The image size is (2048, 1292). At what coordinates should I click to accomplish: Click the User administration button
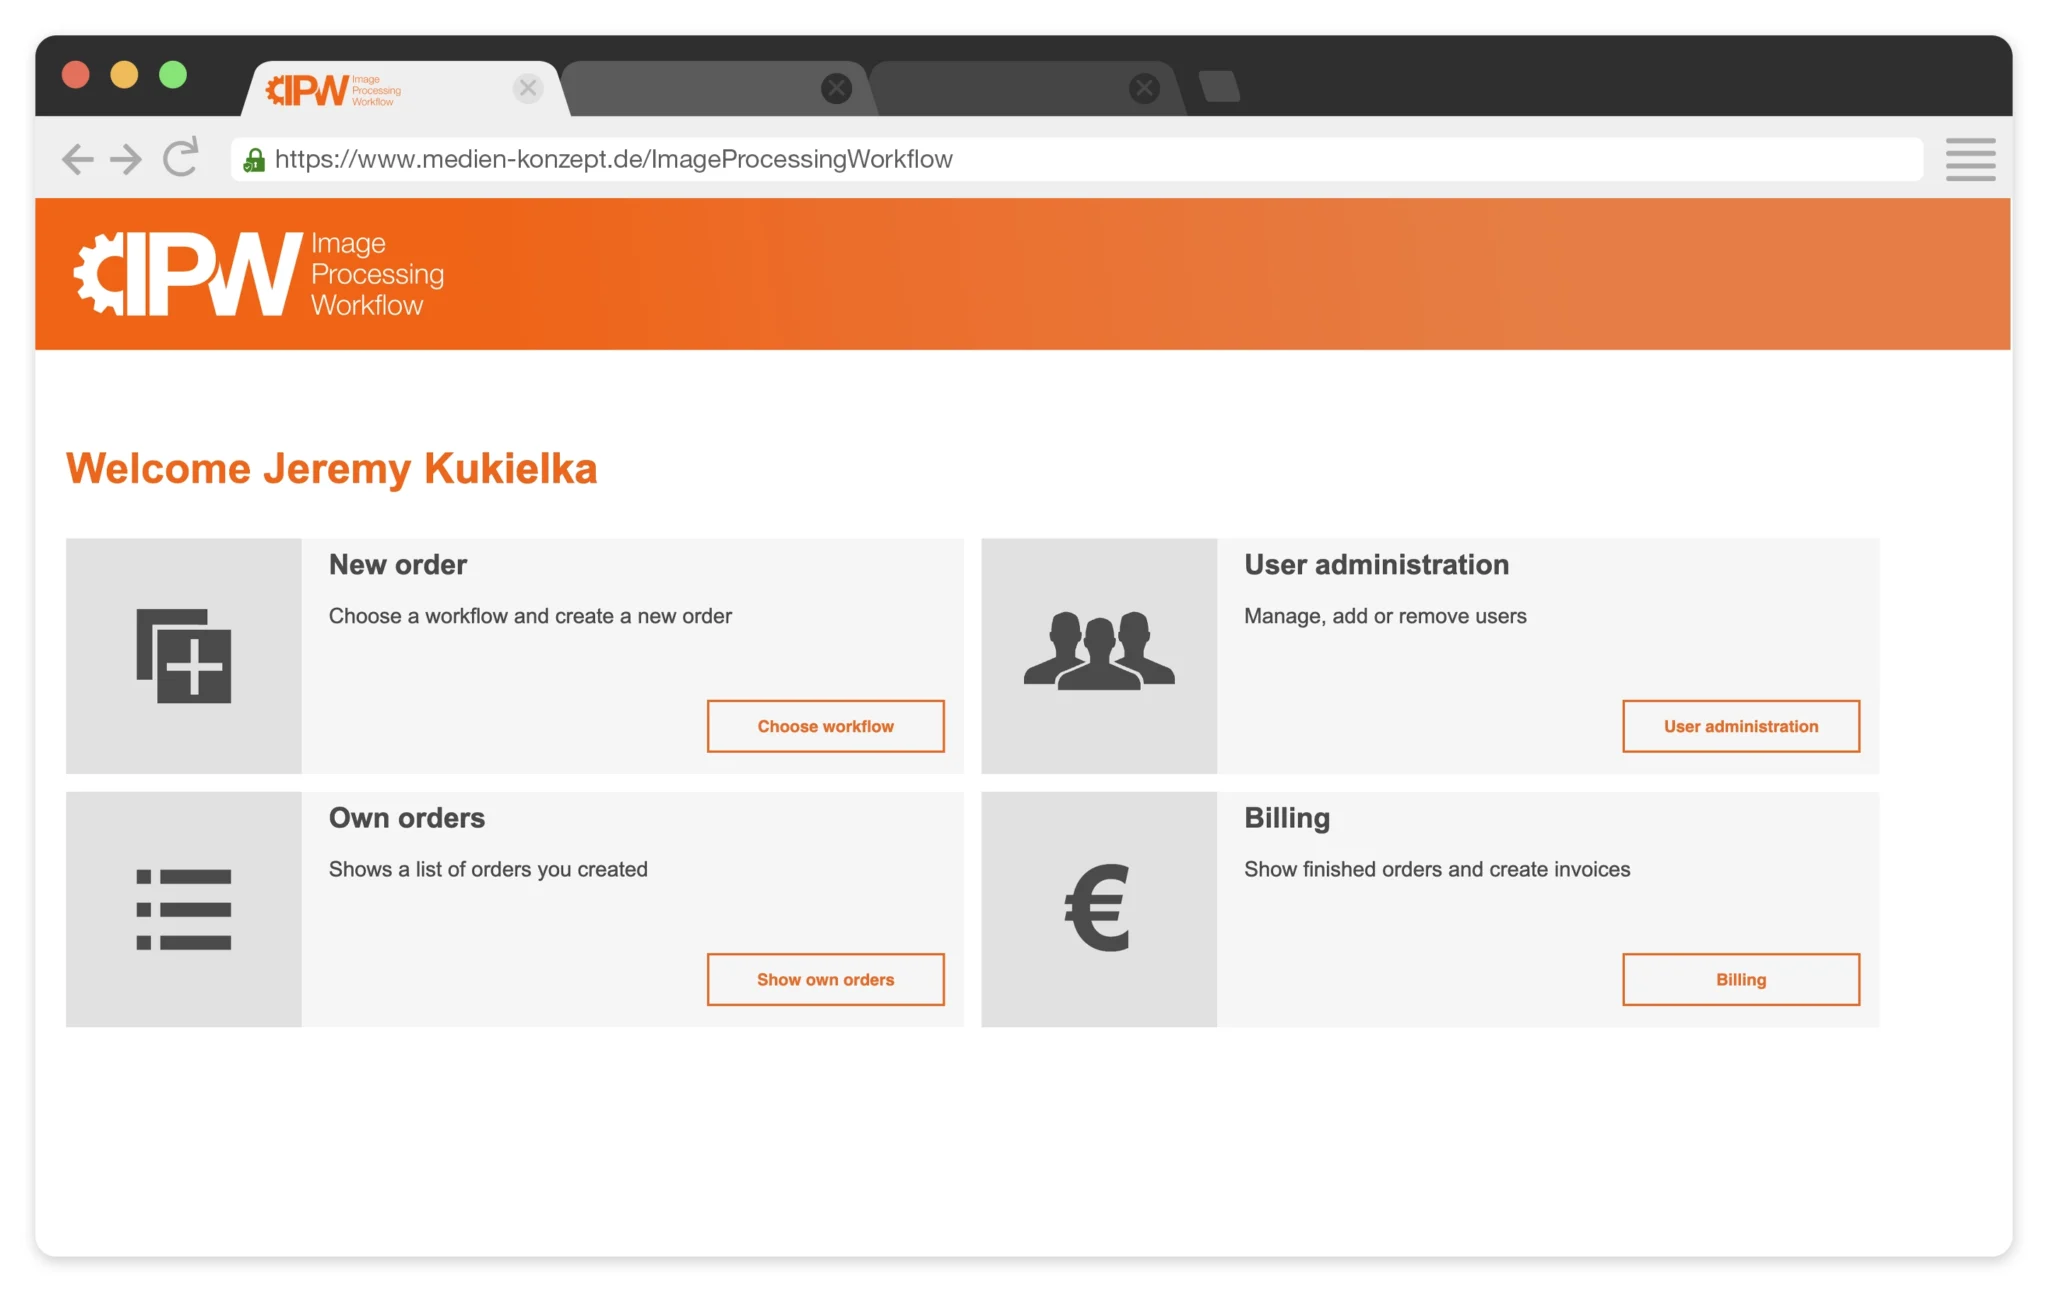pyautogui.click(x=1741, y=726)
